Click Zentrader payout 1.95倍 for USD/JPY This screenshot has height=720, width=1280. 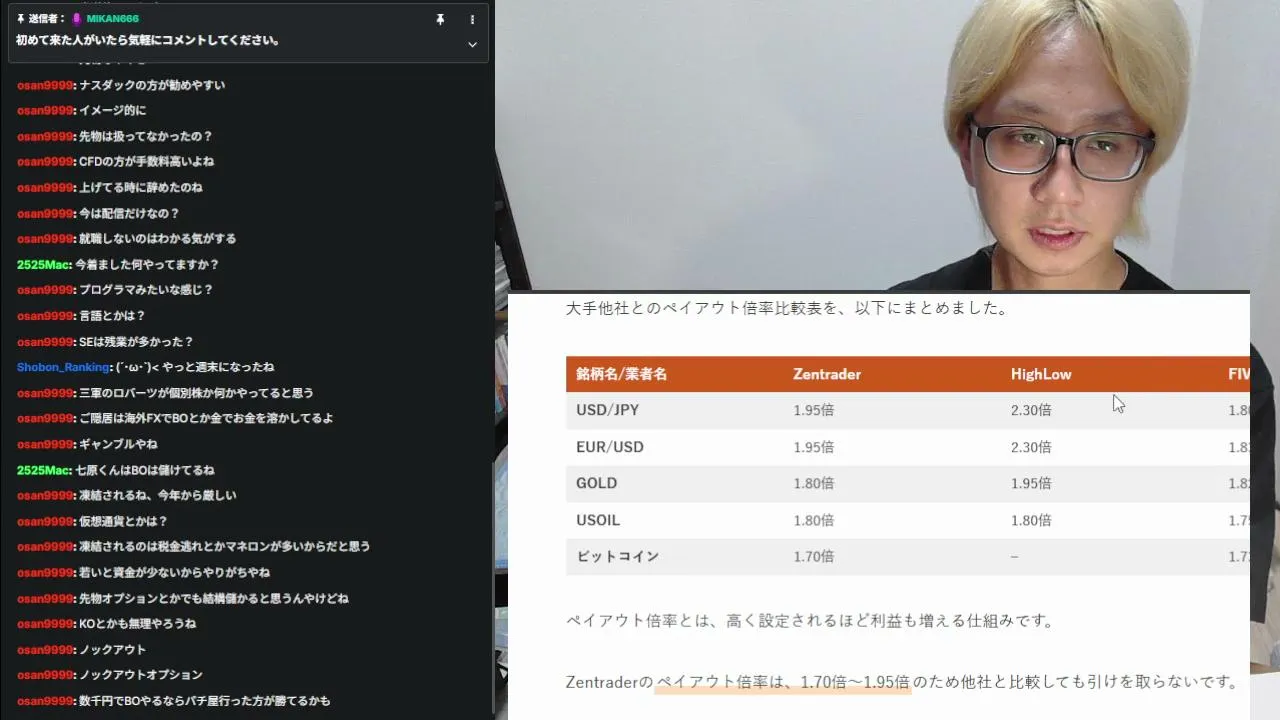click(x=813, y=410)
